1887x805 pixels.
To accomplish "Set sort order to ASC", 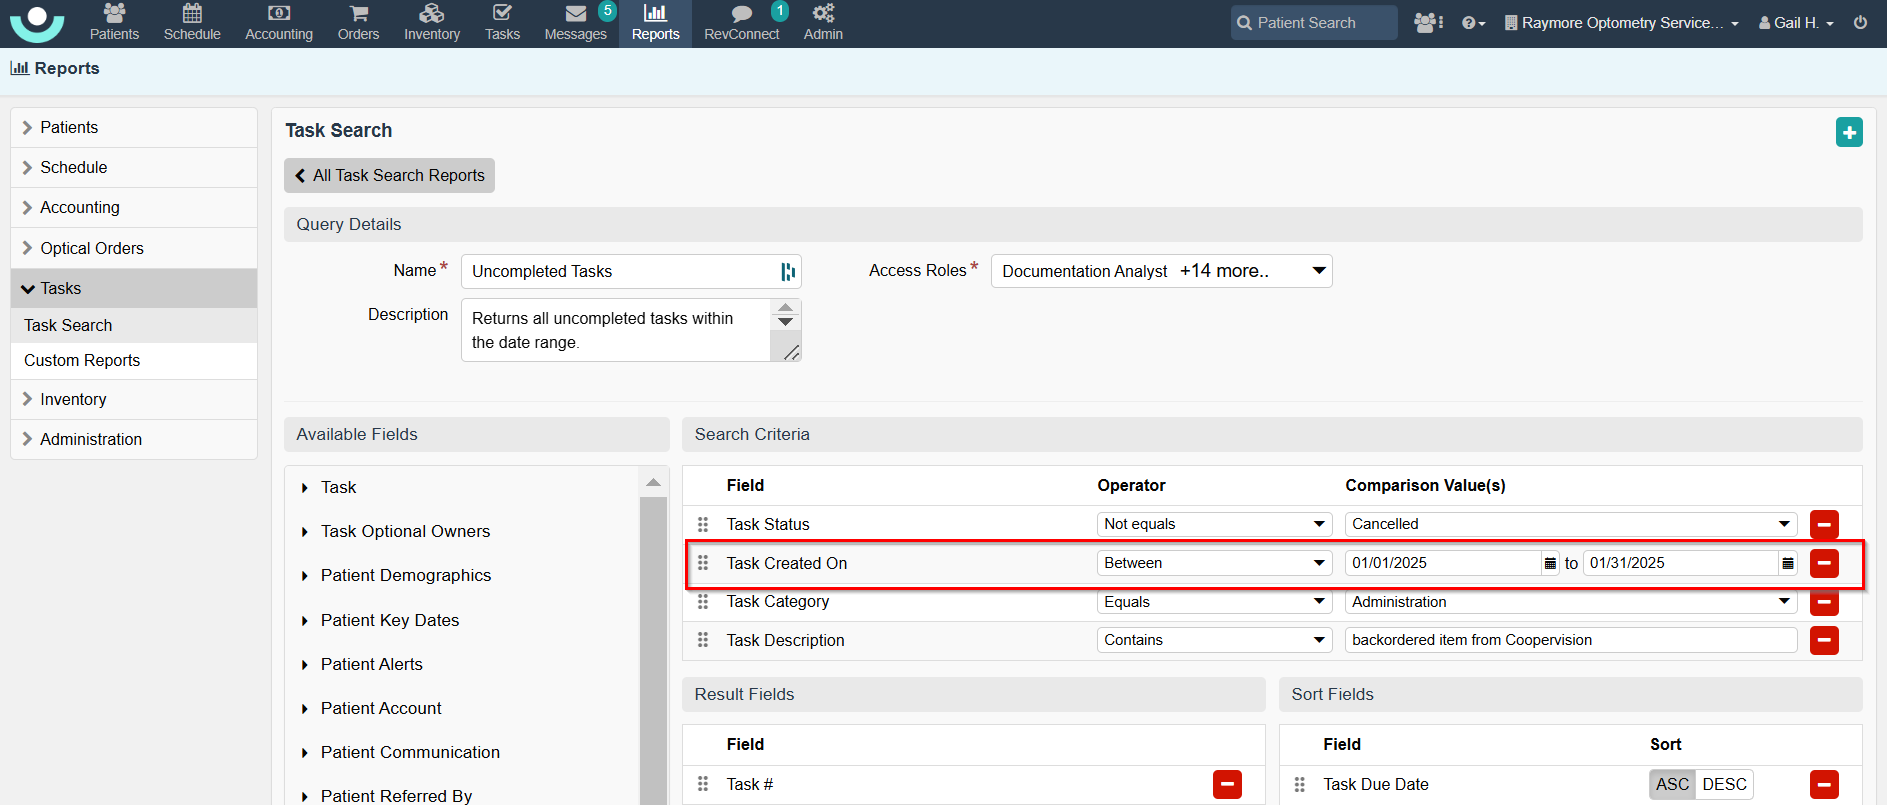I will click(1672, 784).
